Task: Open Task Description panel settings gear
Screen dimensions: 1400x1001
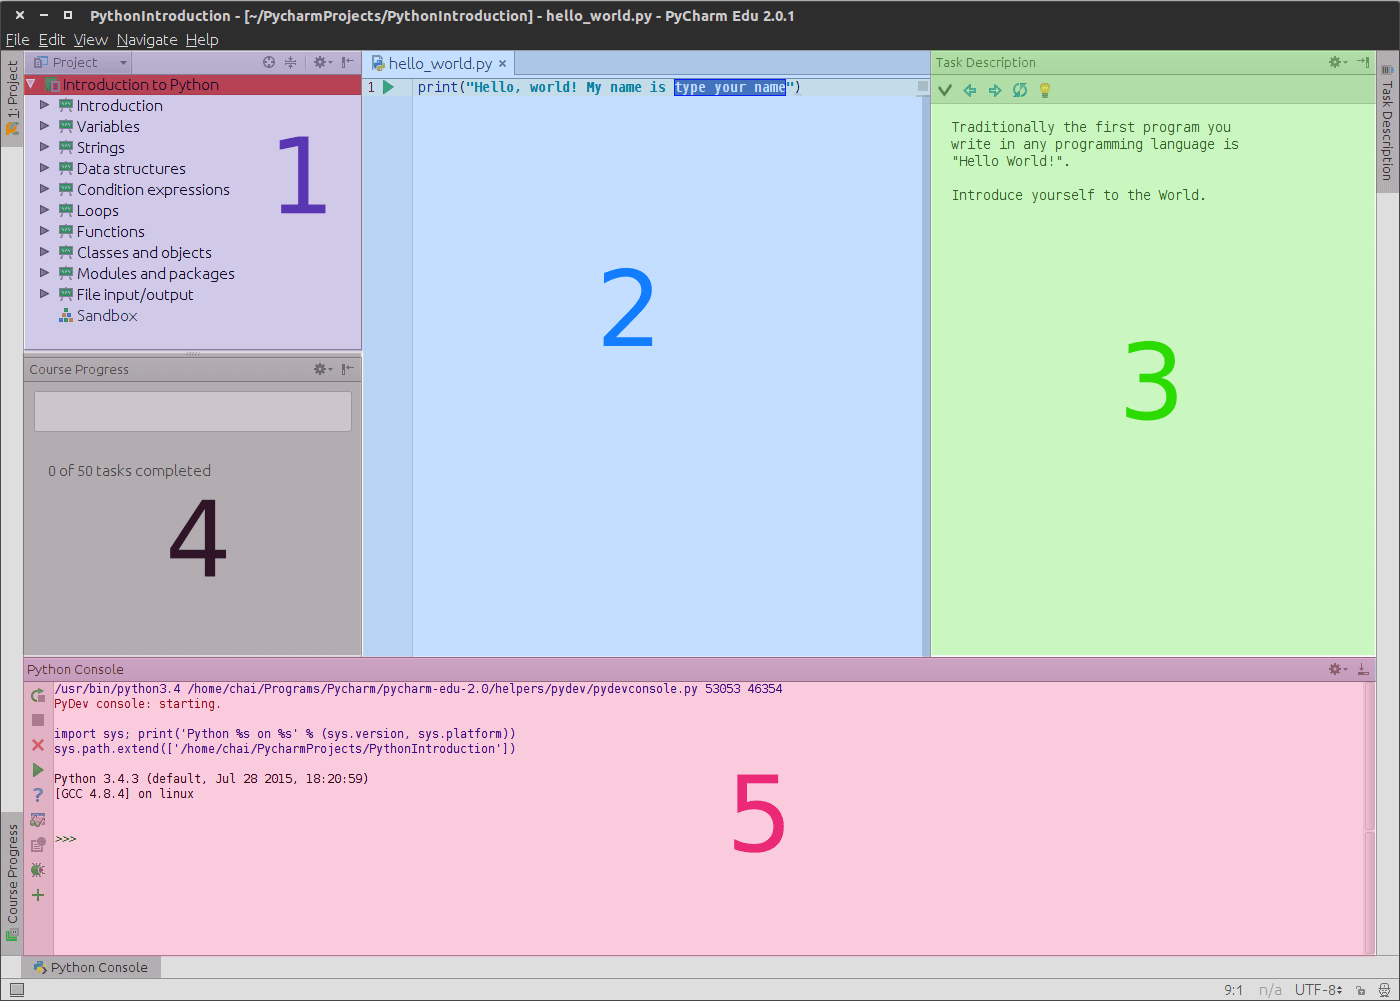Action: pos(1337,62)
